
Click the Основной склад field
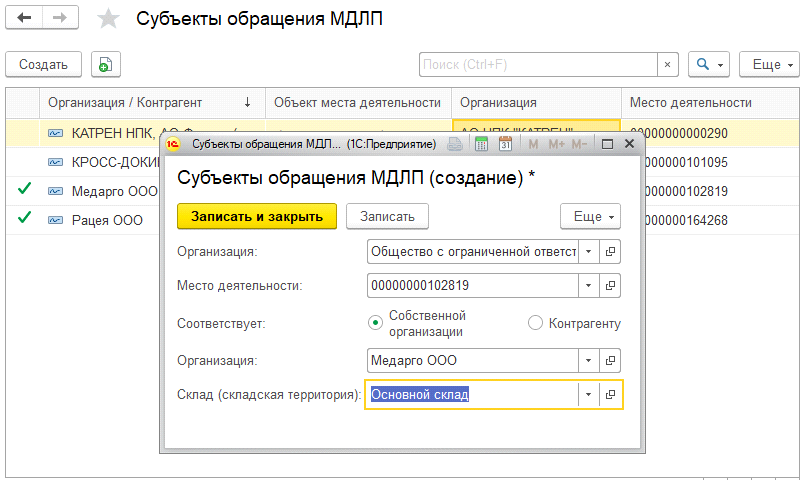(x=473, y=395)
